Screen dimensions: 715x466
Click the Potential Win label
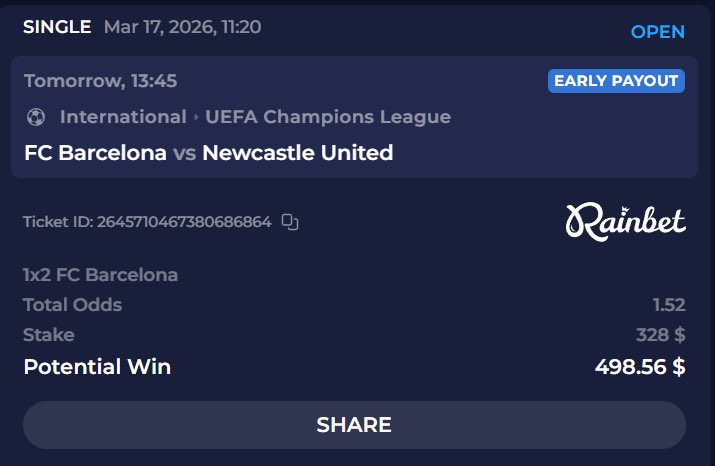(97, 367)
